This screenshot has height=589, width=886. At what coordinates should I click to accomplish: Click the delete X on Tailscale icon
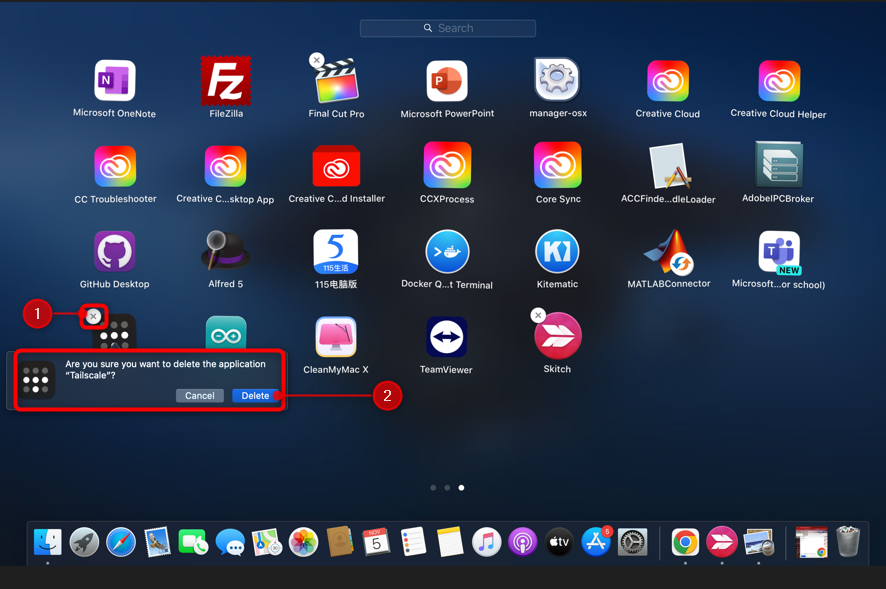(x=93, y=317)
